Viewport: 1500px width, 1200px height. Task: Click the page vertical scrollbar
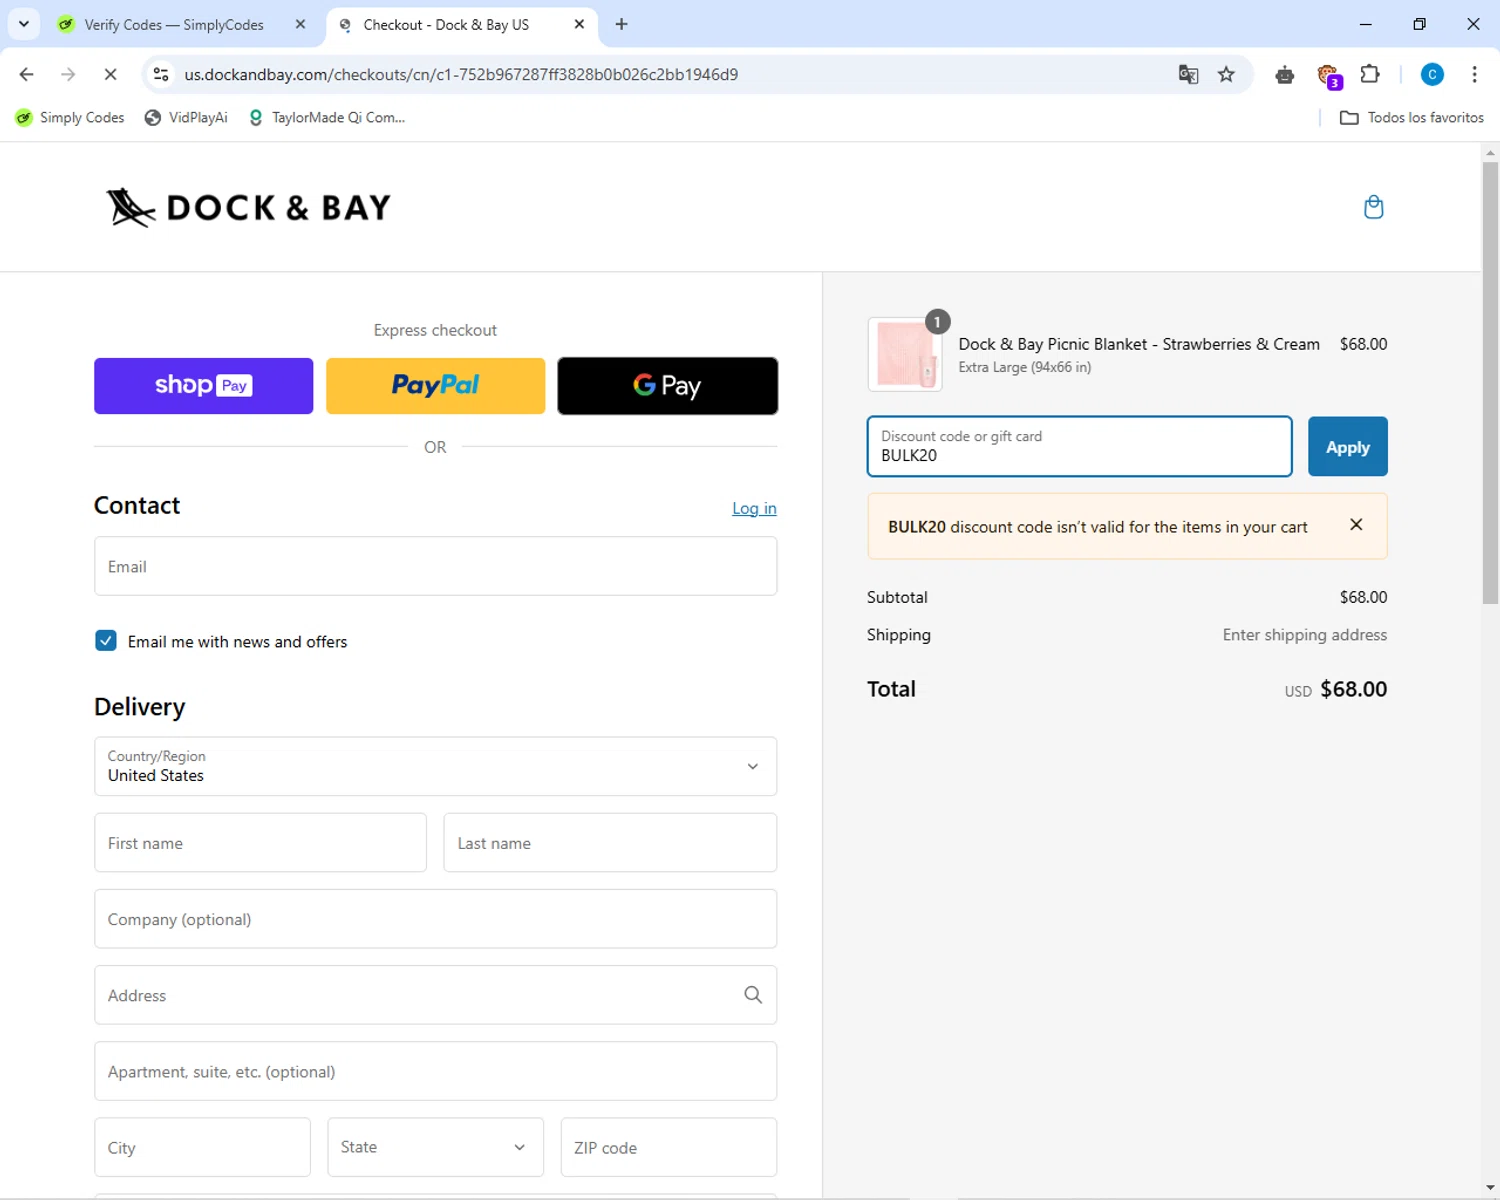click(x=1490, y=384)
